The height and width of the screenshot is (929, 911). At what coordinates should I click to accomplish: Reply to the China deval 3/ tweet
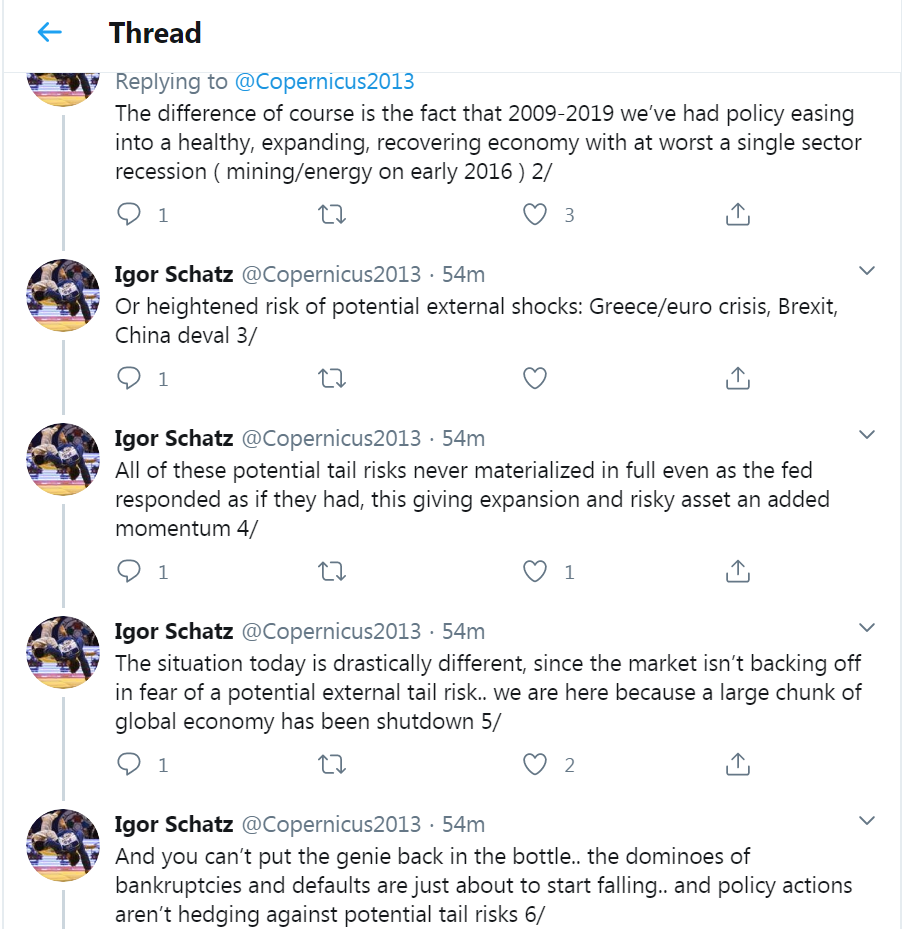pos(129,378)
